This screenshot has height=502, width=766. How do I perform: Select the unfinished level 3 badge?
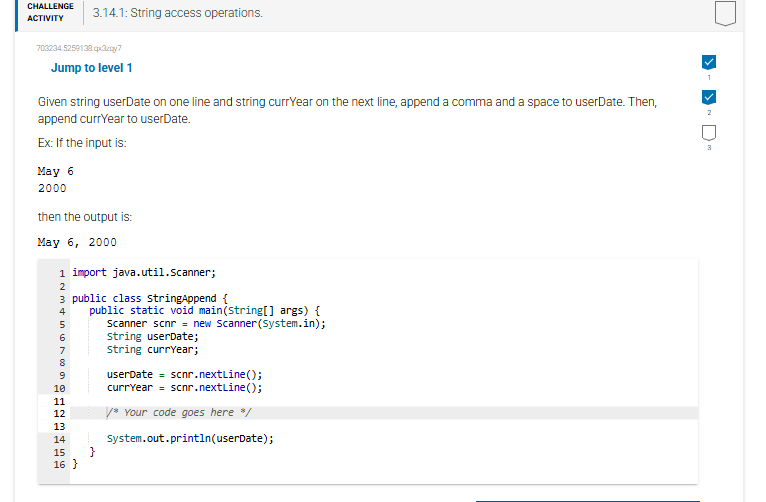coord(709,132)
